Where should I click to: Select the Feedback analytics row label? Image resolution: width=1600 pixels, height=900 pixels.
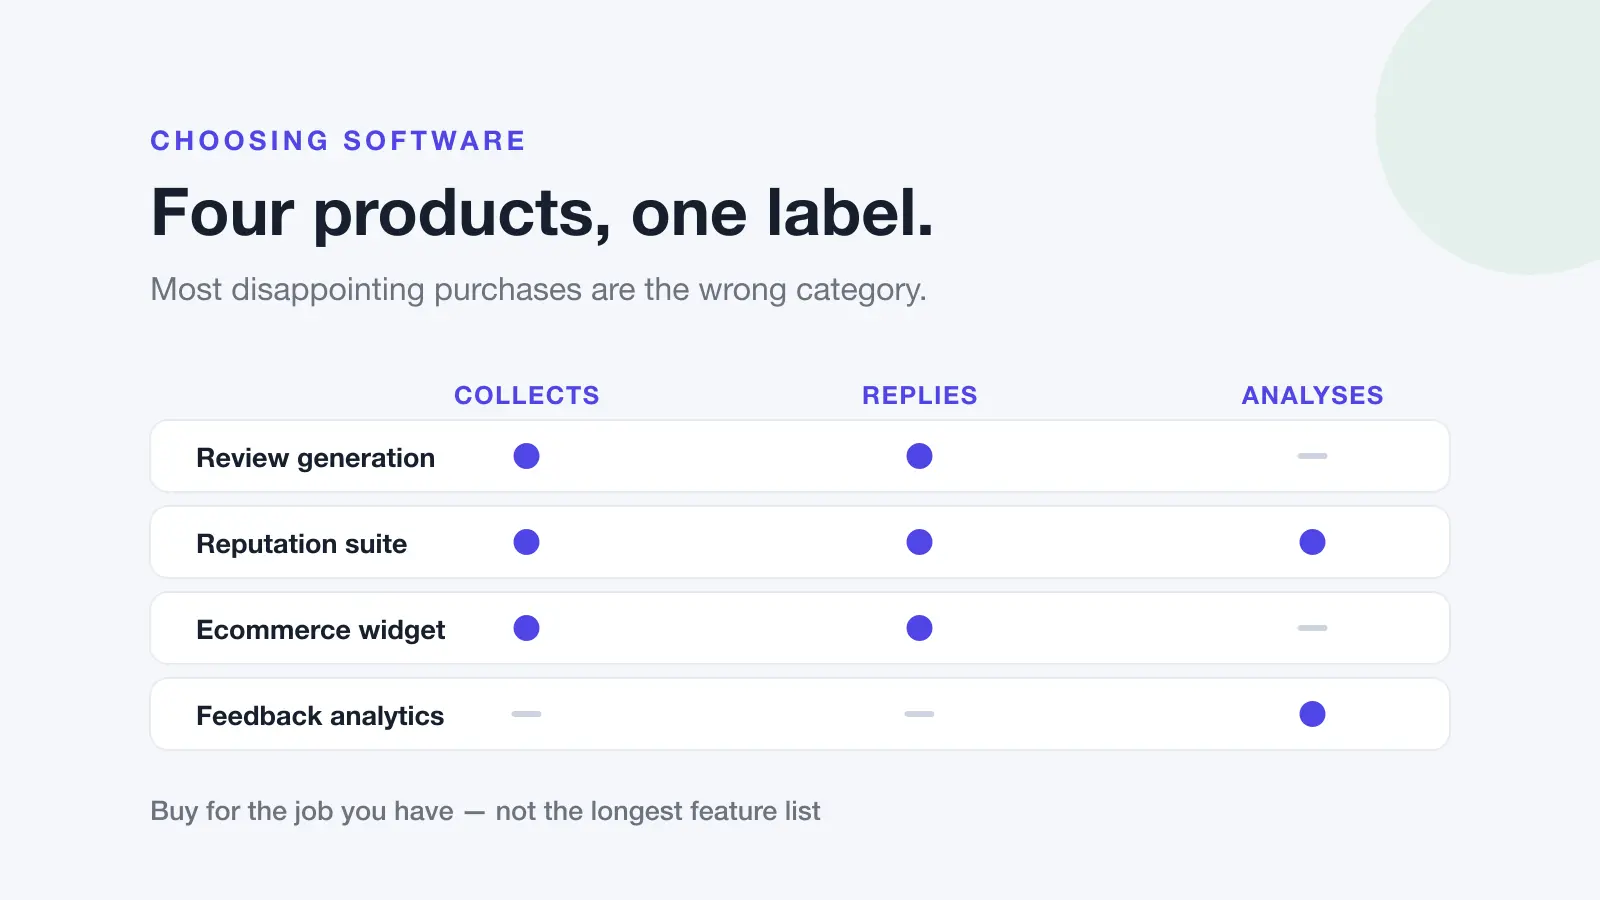320,716
